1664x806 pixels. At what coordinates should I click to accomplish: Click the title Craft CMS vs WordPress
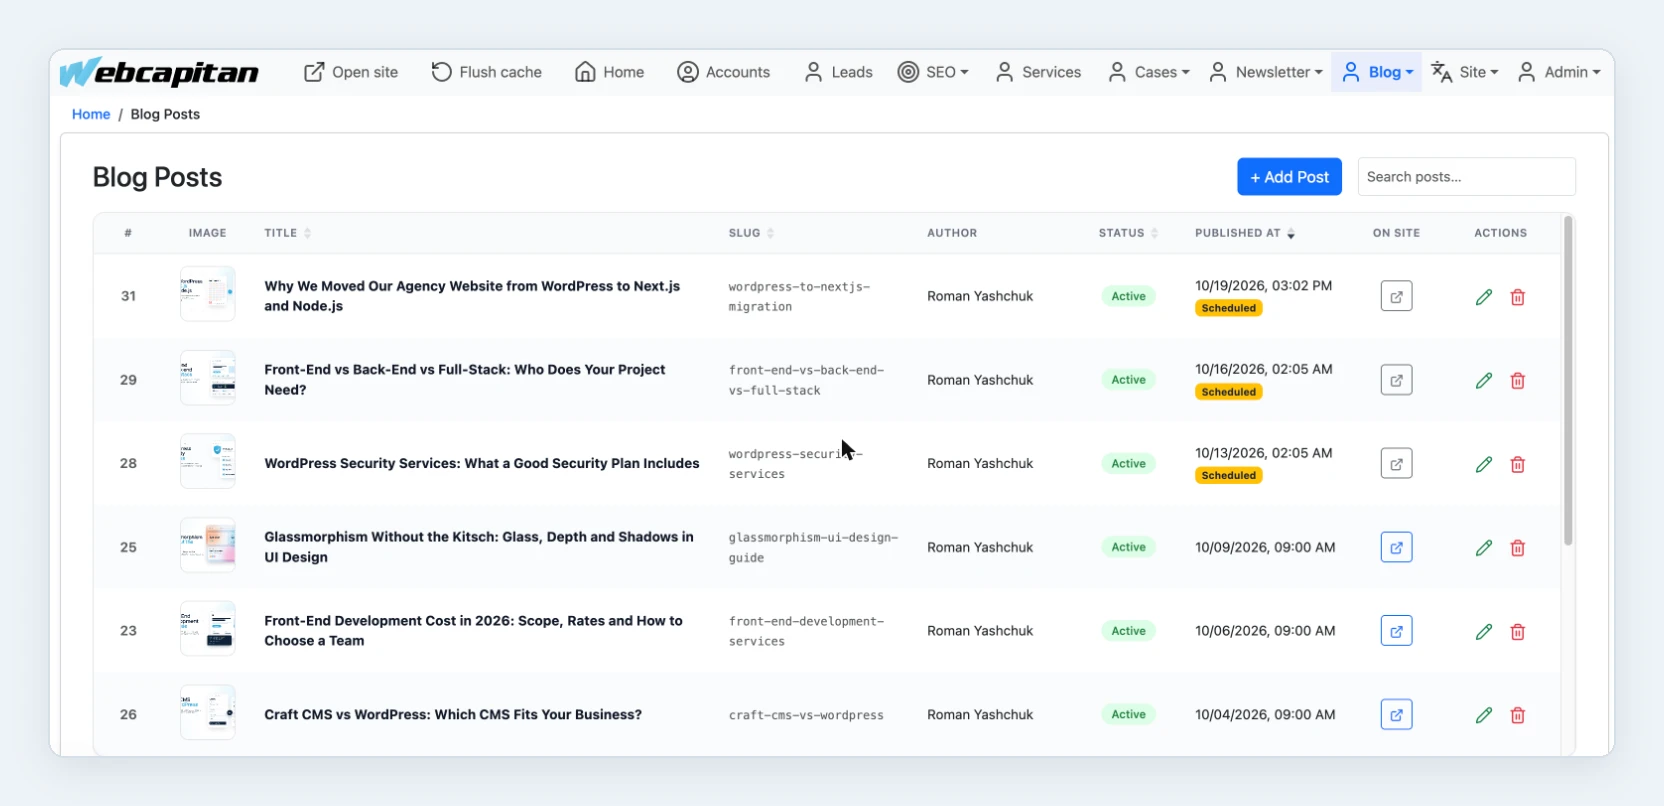click(x=453, y=715)
